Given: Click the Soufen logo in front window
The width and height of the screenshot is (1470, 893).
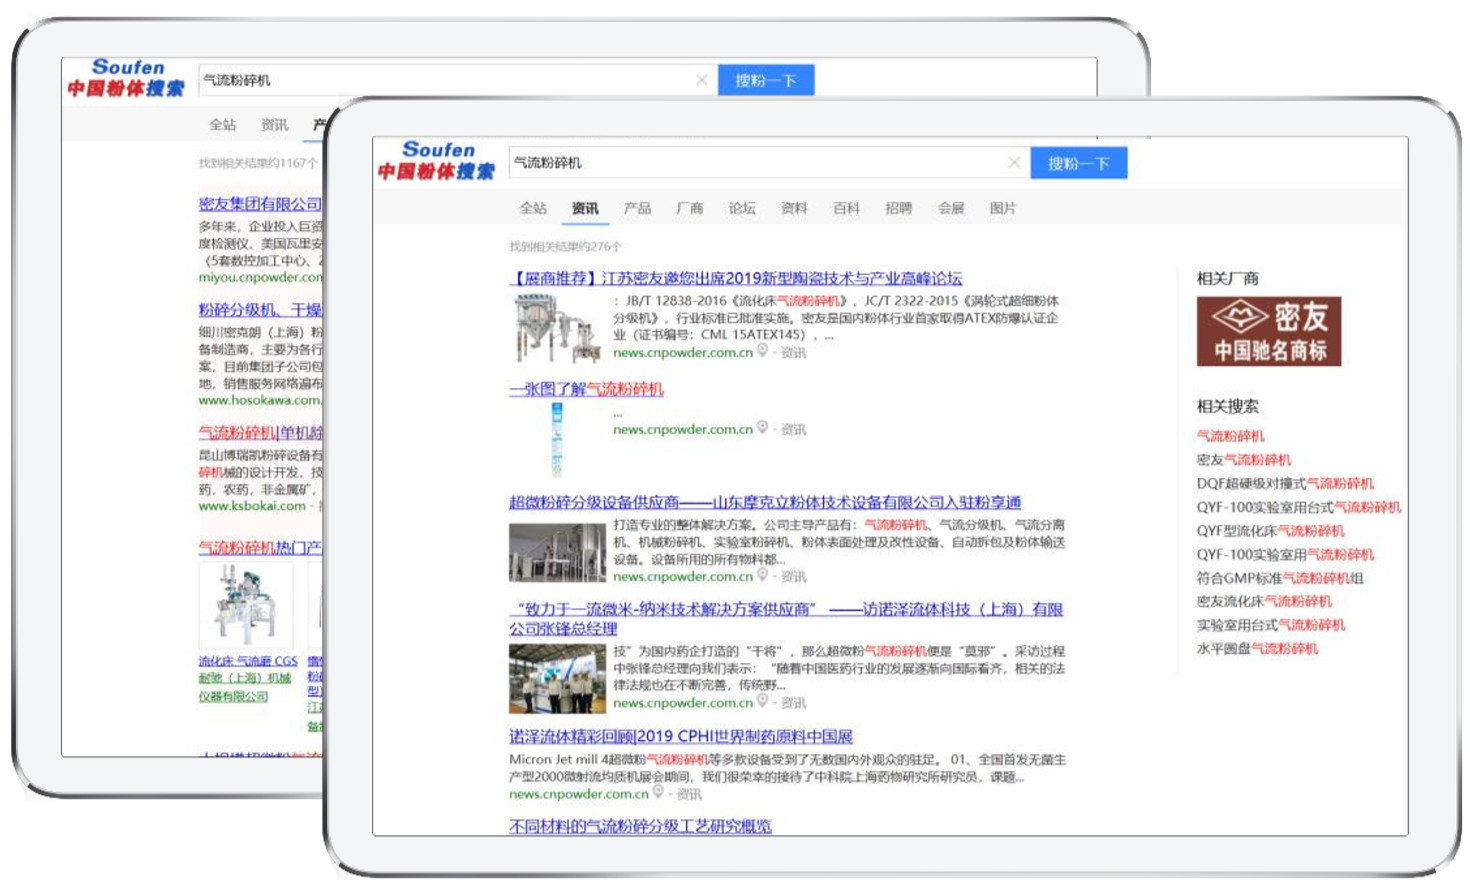Looking at the screenshot, I should [x=436, y=160].
